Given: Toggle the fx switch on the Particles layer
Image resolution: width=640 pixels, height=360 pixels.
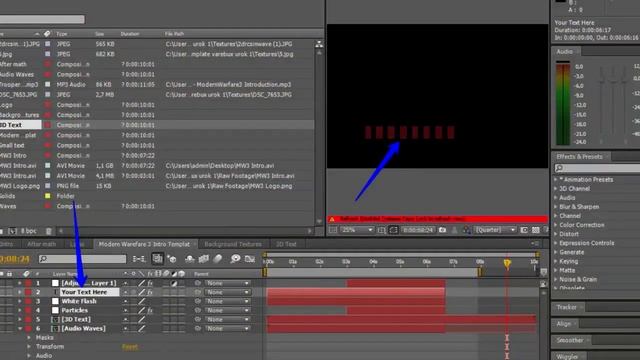Looking at the screenshot, I should (x=150, y=310).
